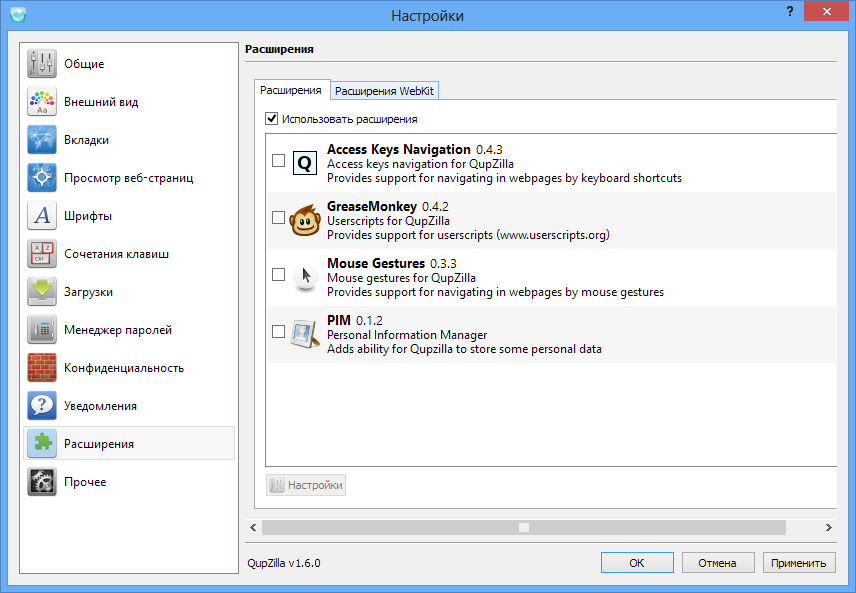856x593 pixels.
Task: Select the Mouse Gestures title text
Action: coord(376,263)
